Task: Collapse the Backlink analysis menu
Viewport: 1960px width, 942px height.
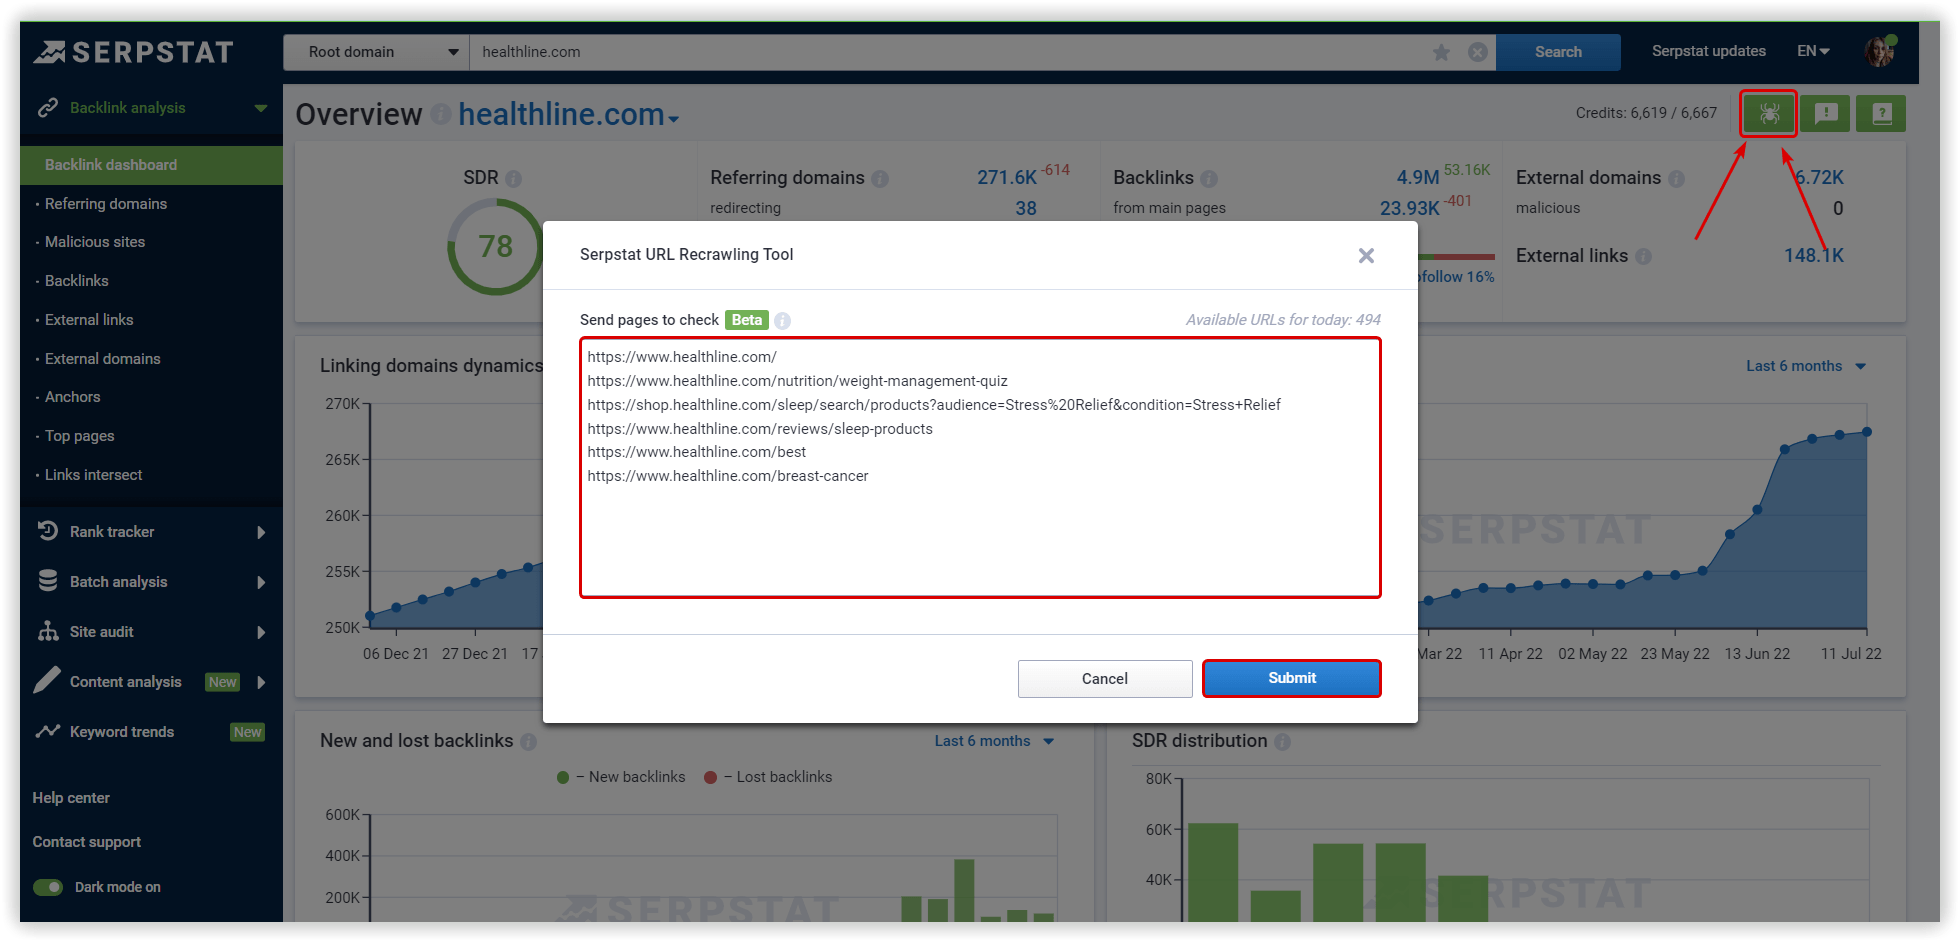Action: (261, 108)
